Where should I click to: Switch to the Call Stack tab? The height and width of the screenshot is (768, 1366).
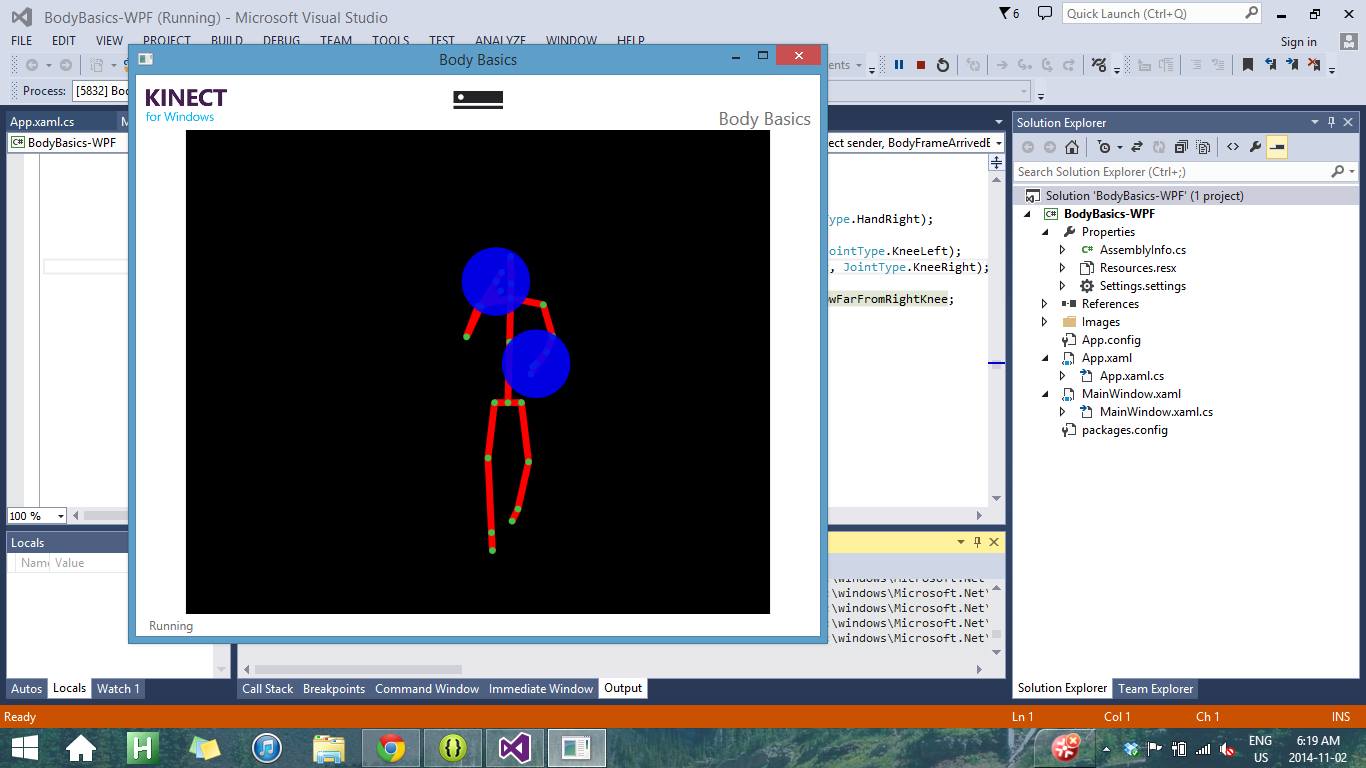[x=268, y=688]
